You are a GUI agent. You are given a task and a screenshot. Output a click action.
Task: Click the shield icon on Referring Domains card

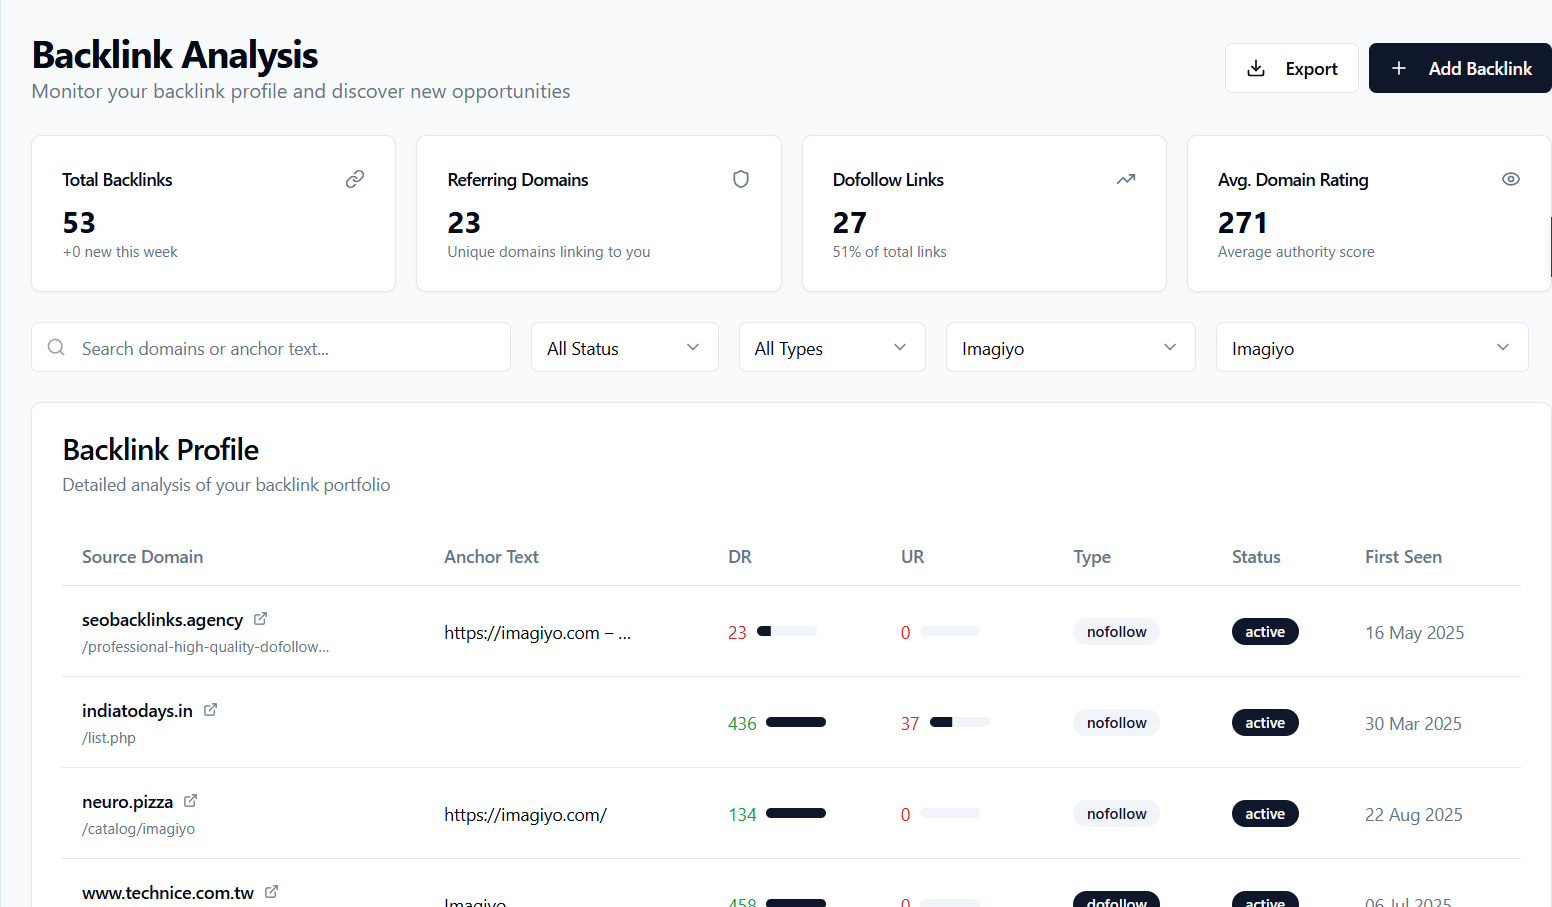pos(740,179)
